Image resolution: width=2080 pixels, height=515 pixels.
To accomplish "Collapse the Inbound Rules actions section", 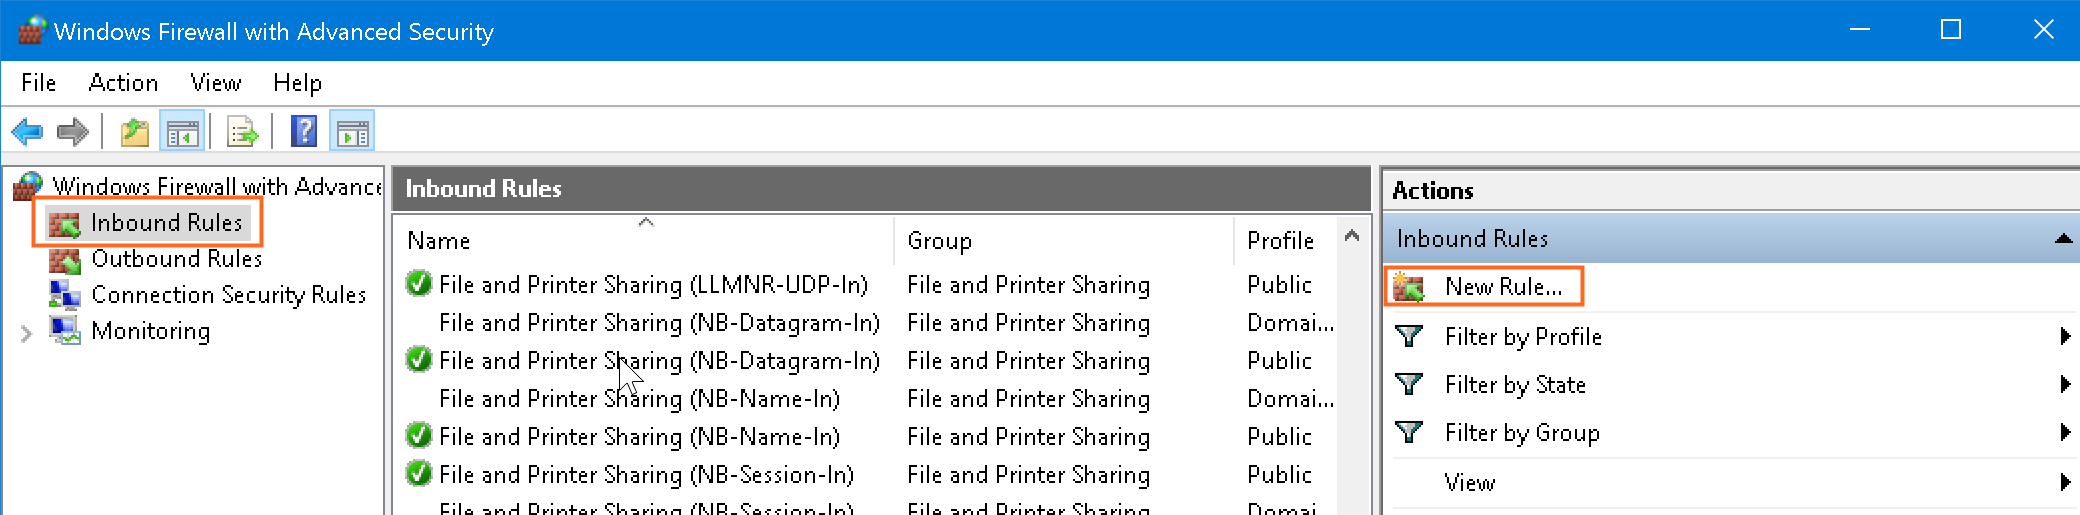I will point(2062,239).
